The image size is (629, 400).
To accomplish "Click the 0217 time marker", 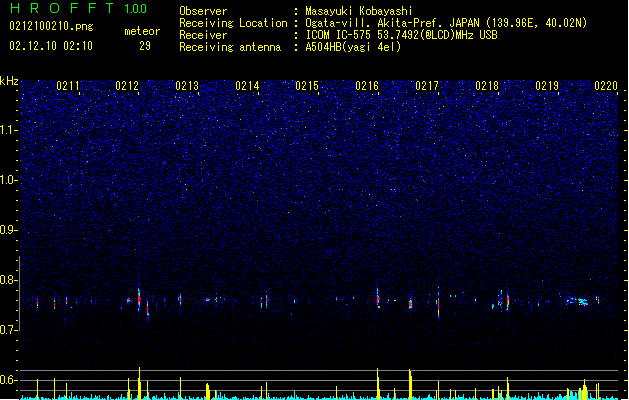I will 427,86.
